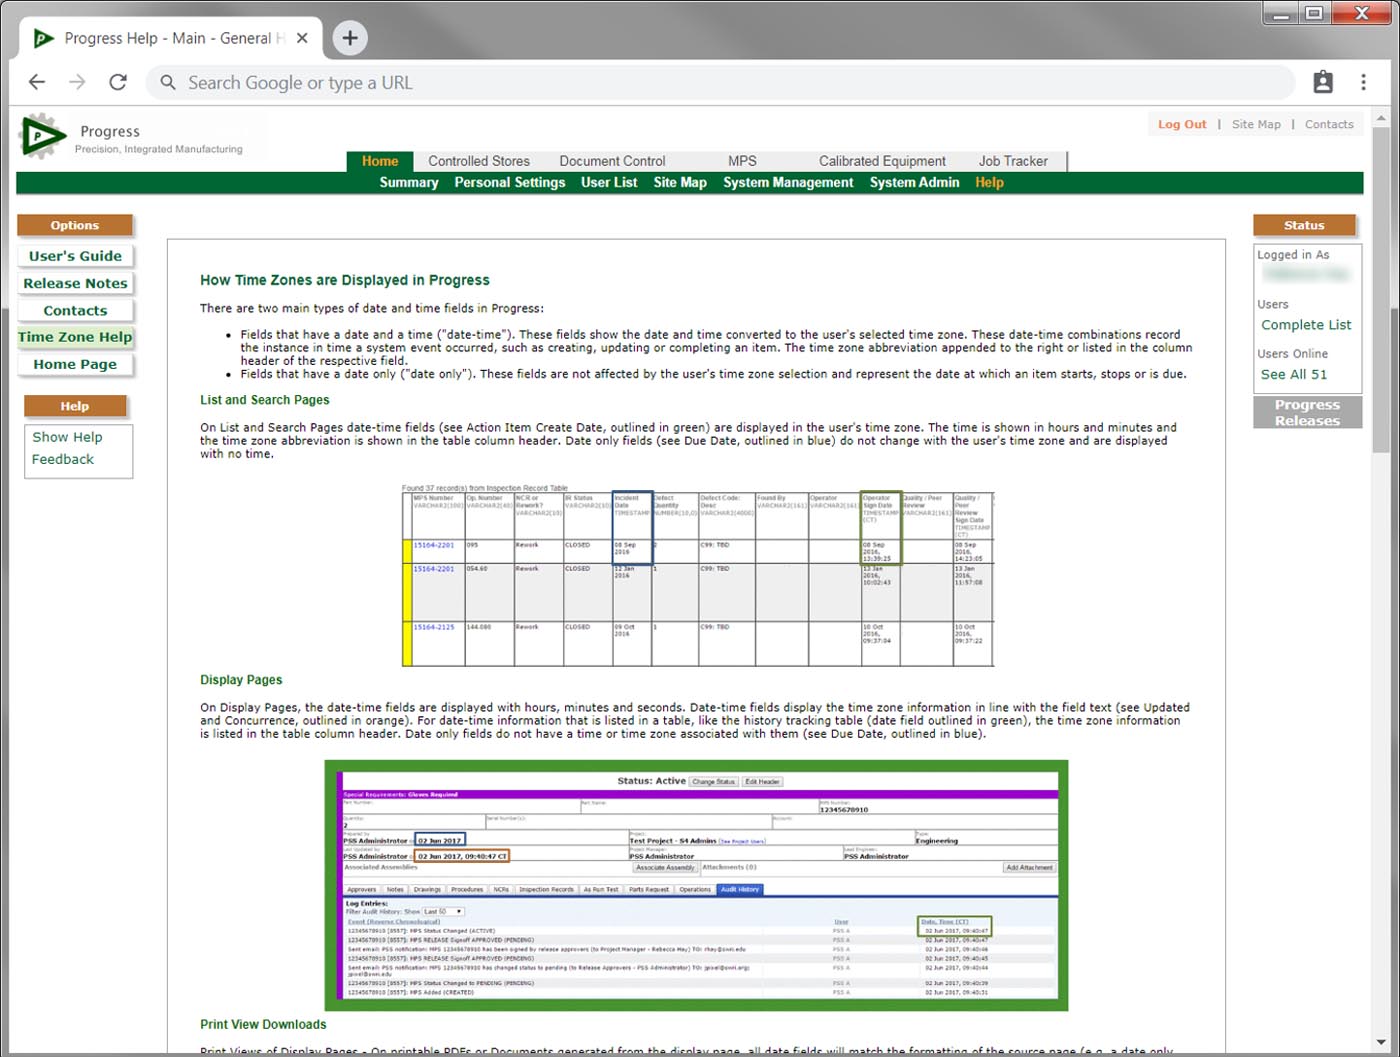Open a new browser tab
Image resolution: width=1400 pixels, height=1057 pixels.
[349, 37]
